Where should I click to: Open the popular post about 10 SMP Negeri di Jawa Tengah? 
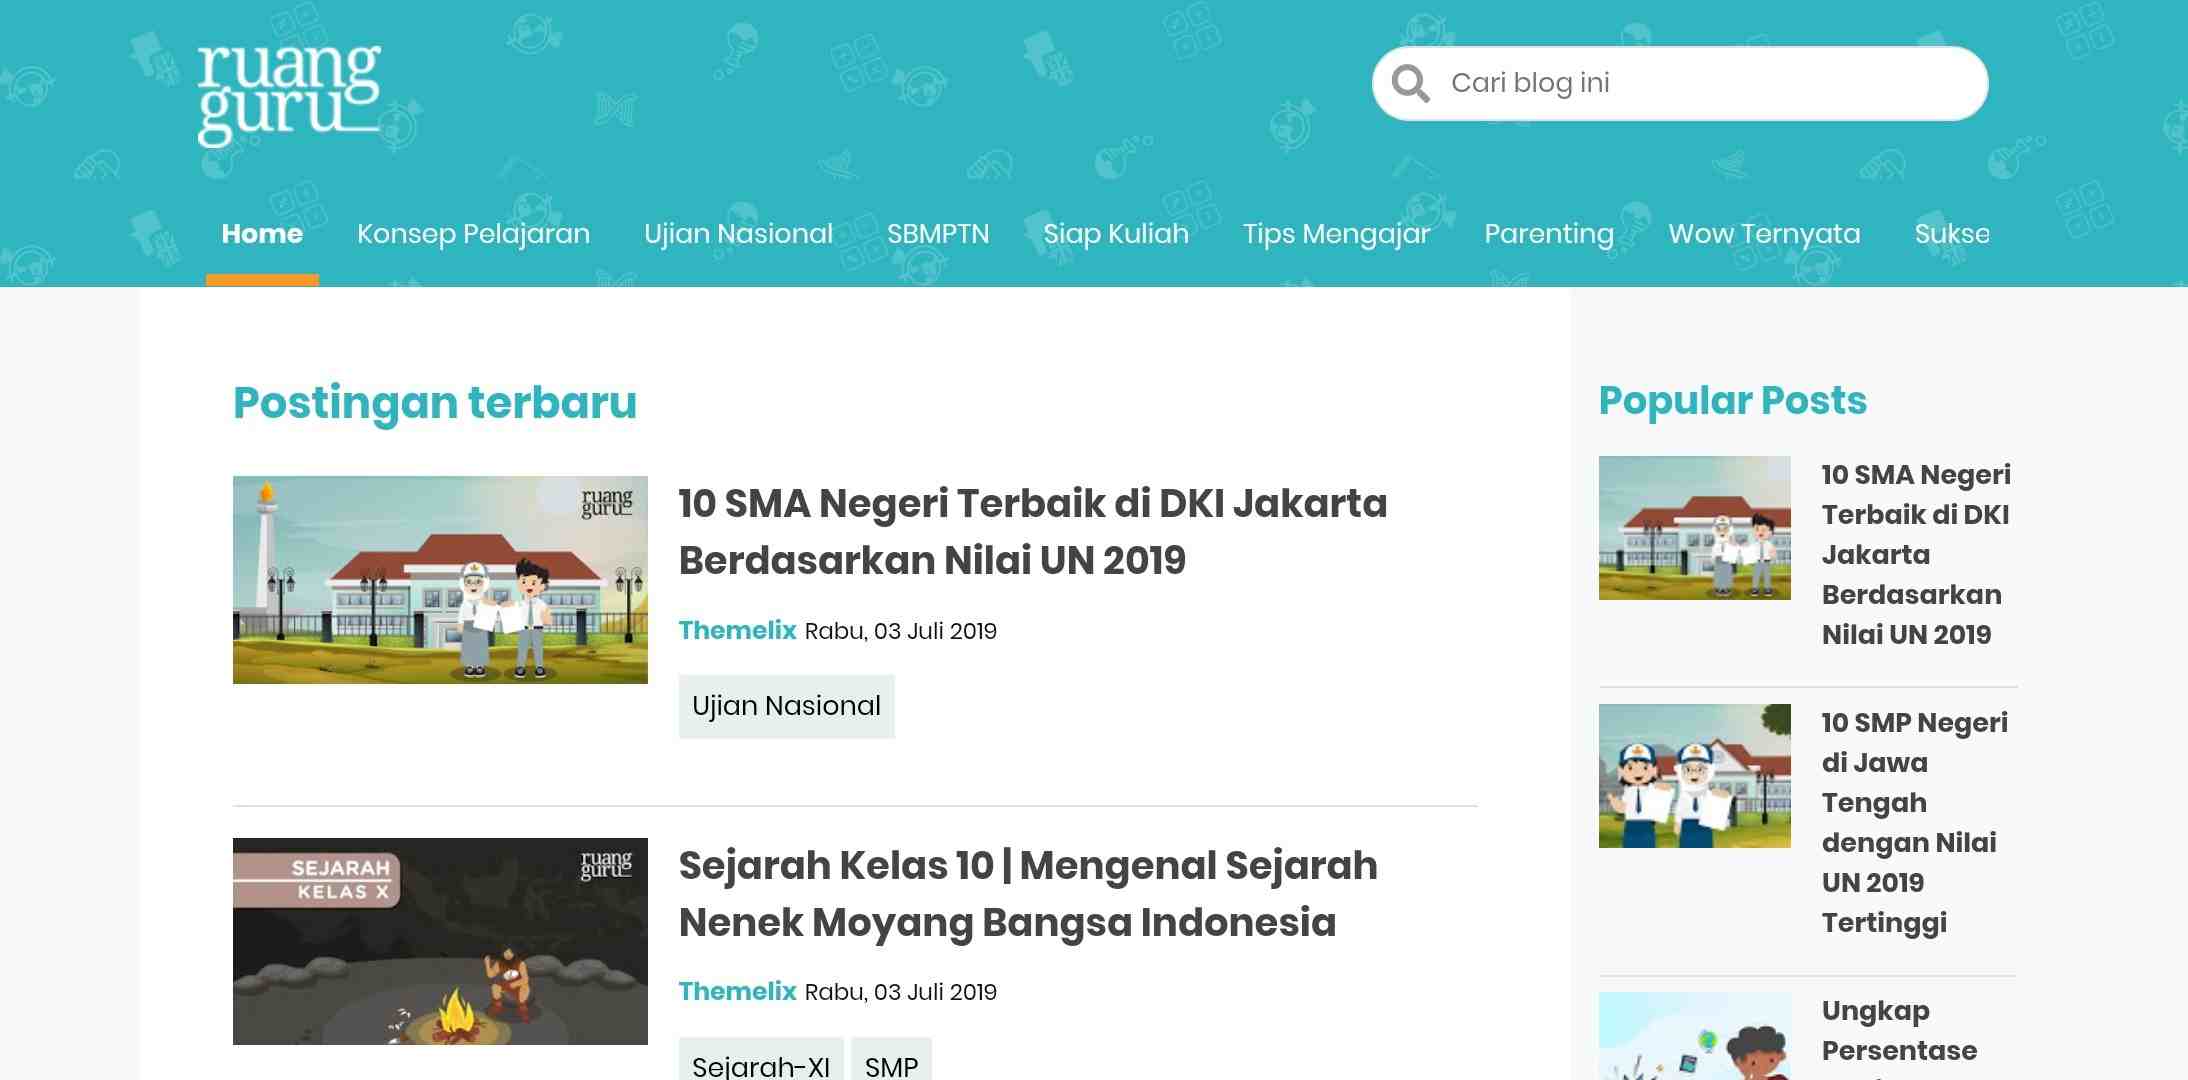pyautogui.click(x=1913, y=821)
